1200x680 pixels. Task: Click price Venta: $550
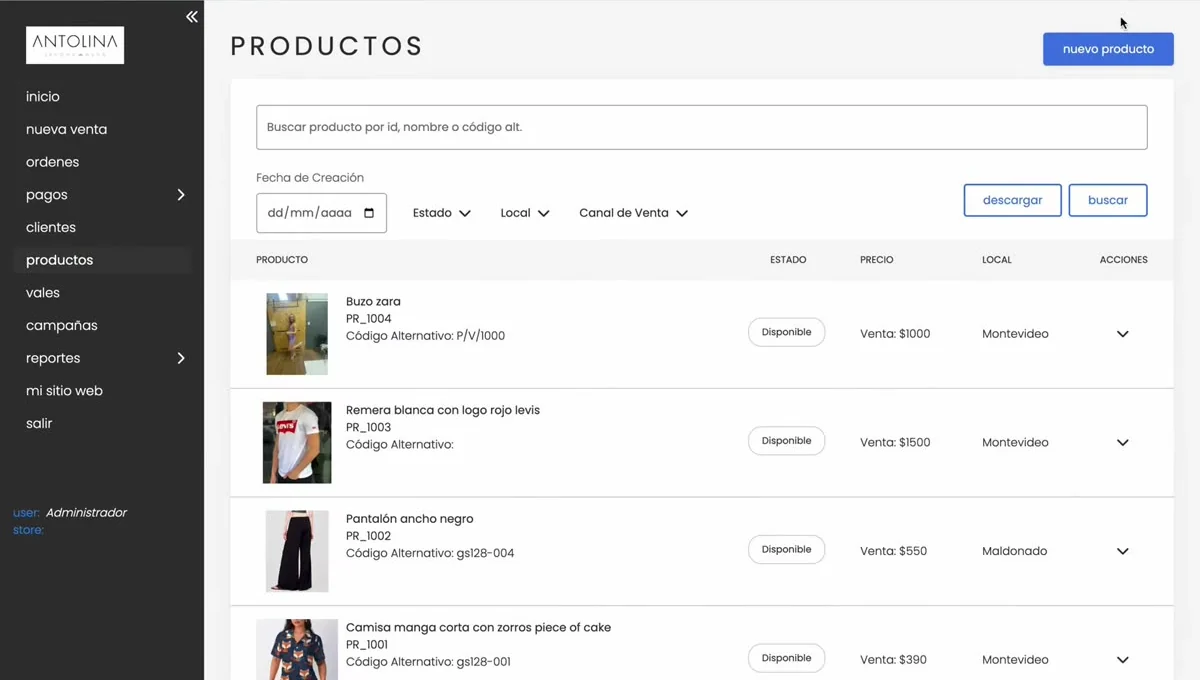click(893, 551)
